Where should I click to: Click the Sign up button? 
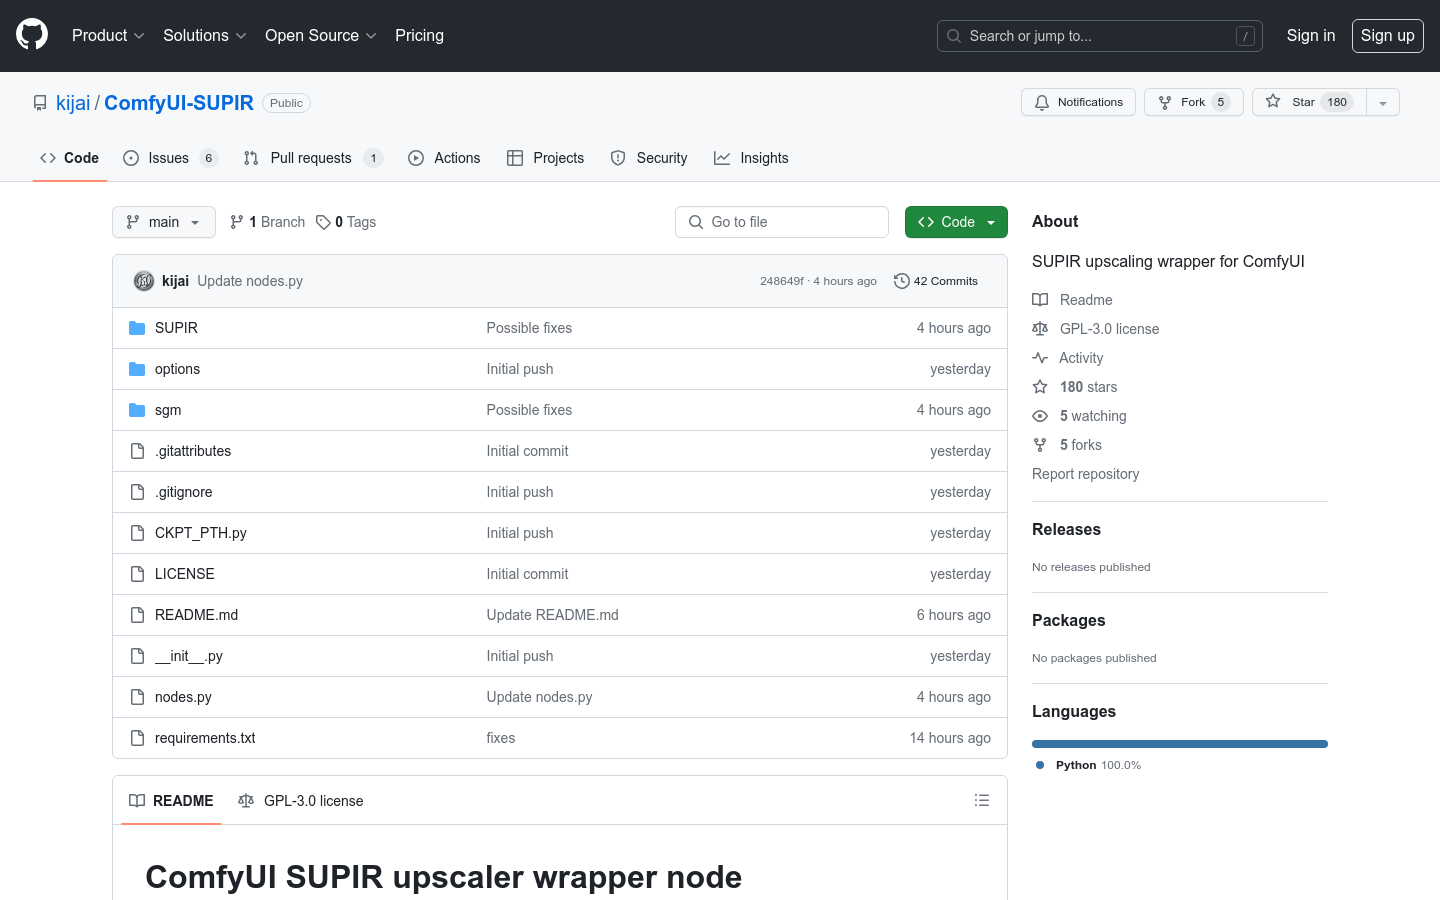tap(1388, 35)
